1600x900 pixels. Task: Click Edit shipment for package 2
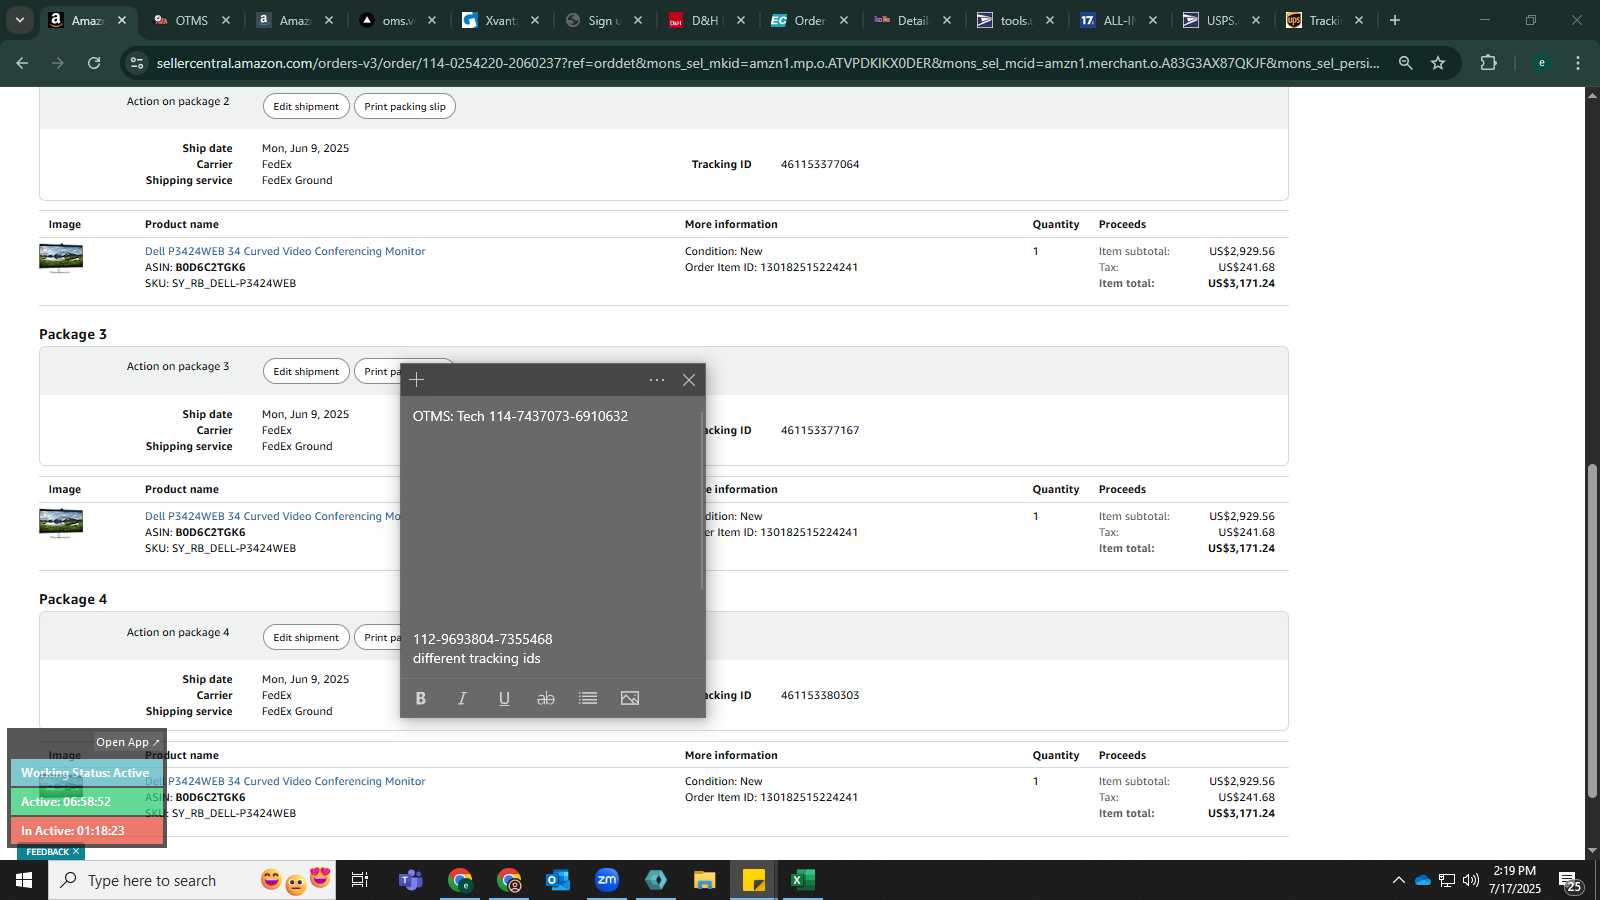pos(306,106)
